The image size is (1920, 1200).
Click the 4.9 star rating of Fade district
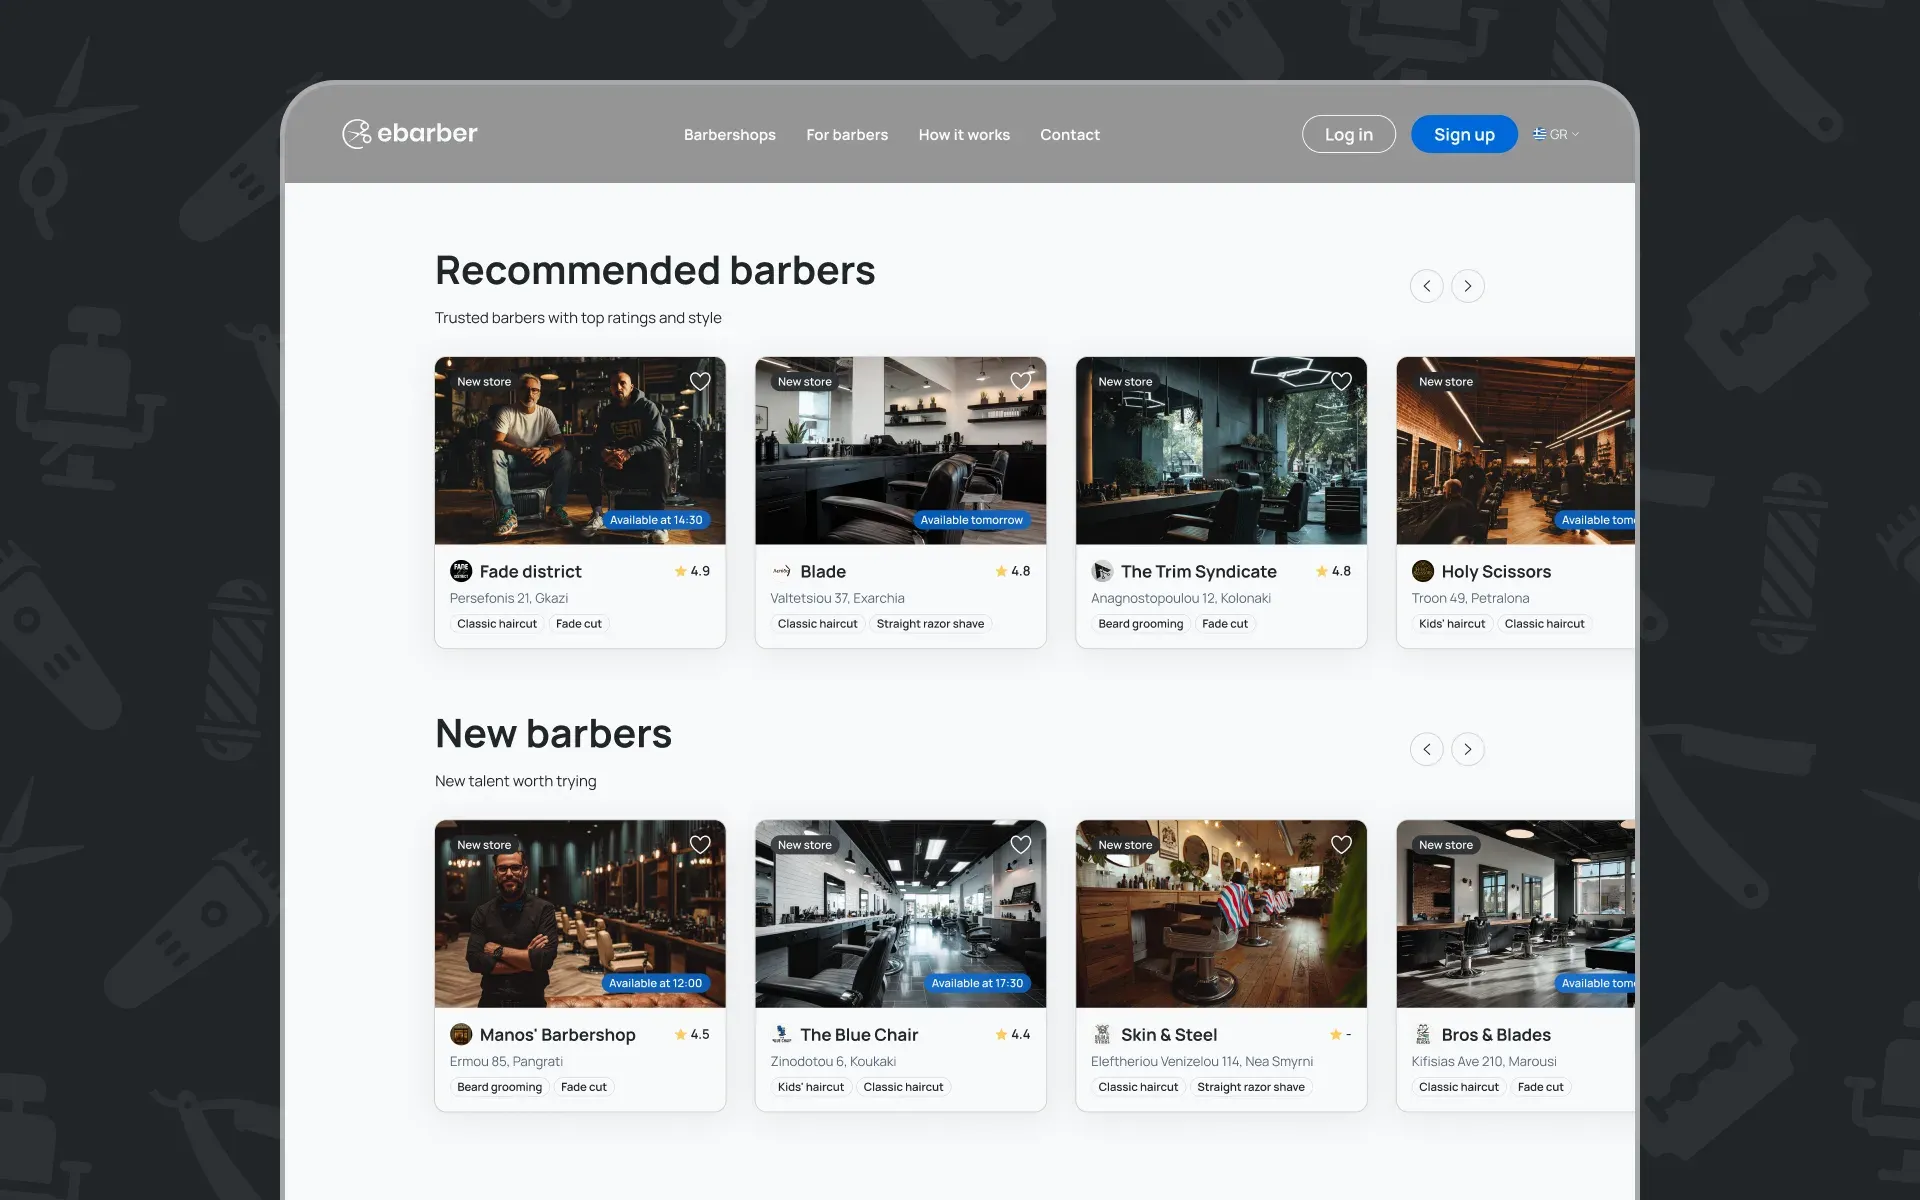point(692,571)
